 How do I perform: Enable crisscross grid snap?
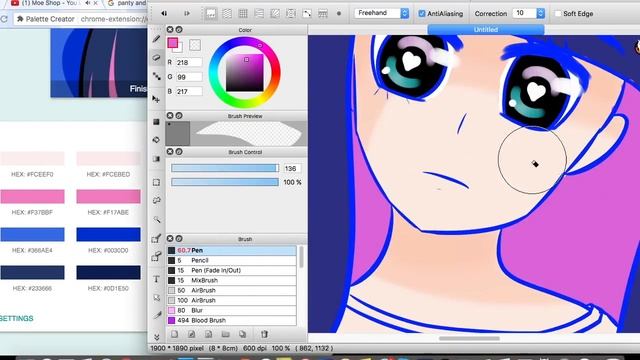point(243,13)
